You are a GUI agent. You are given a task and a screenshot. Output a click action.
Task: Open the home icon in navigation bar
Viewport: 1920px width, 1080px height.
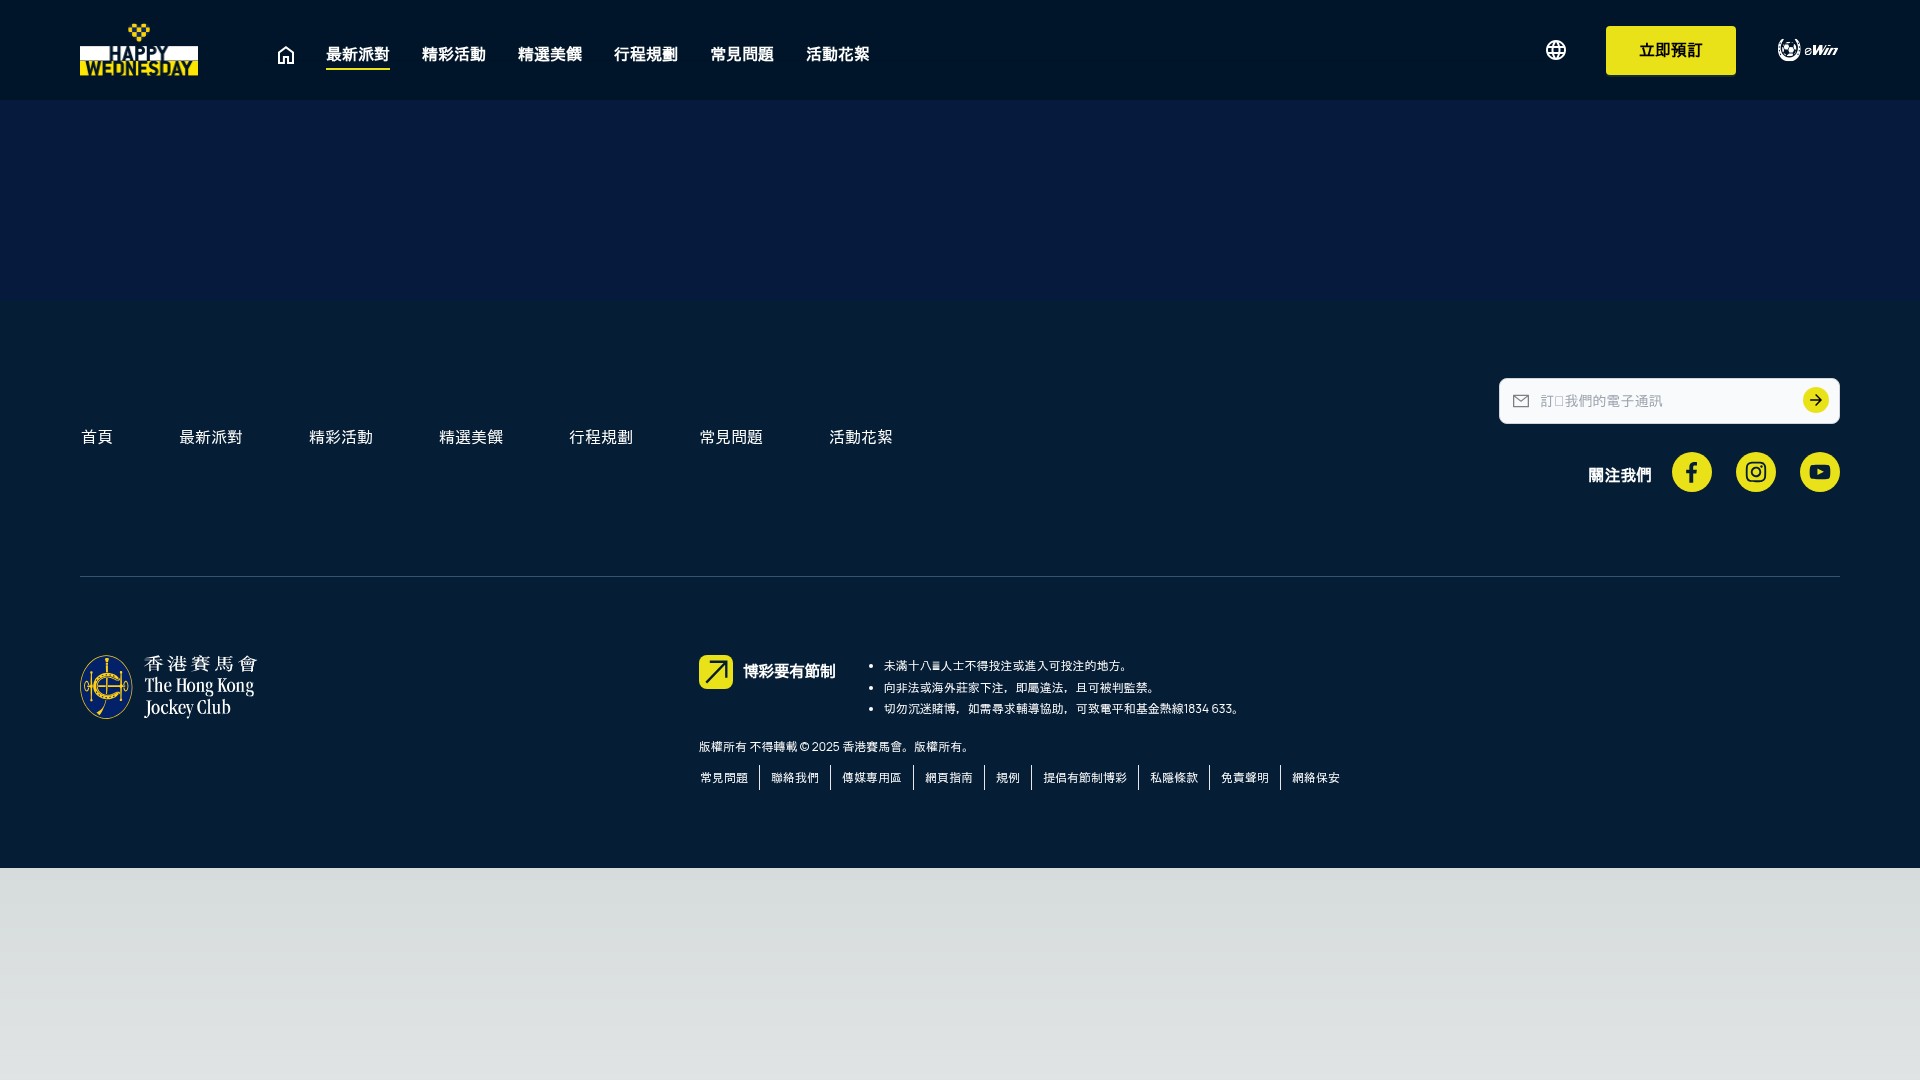click(286, 55)
